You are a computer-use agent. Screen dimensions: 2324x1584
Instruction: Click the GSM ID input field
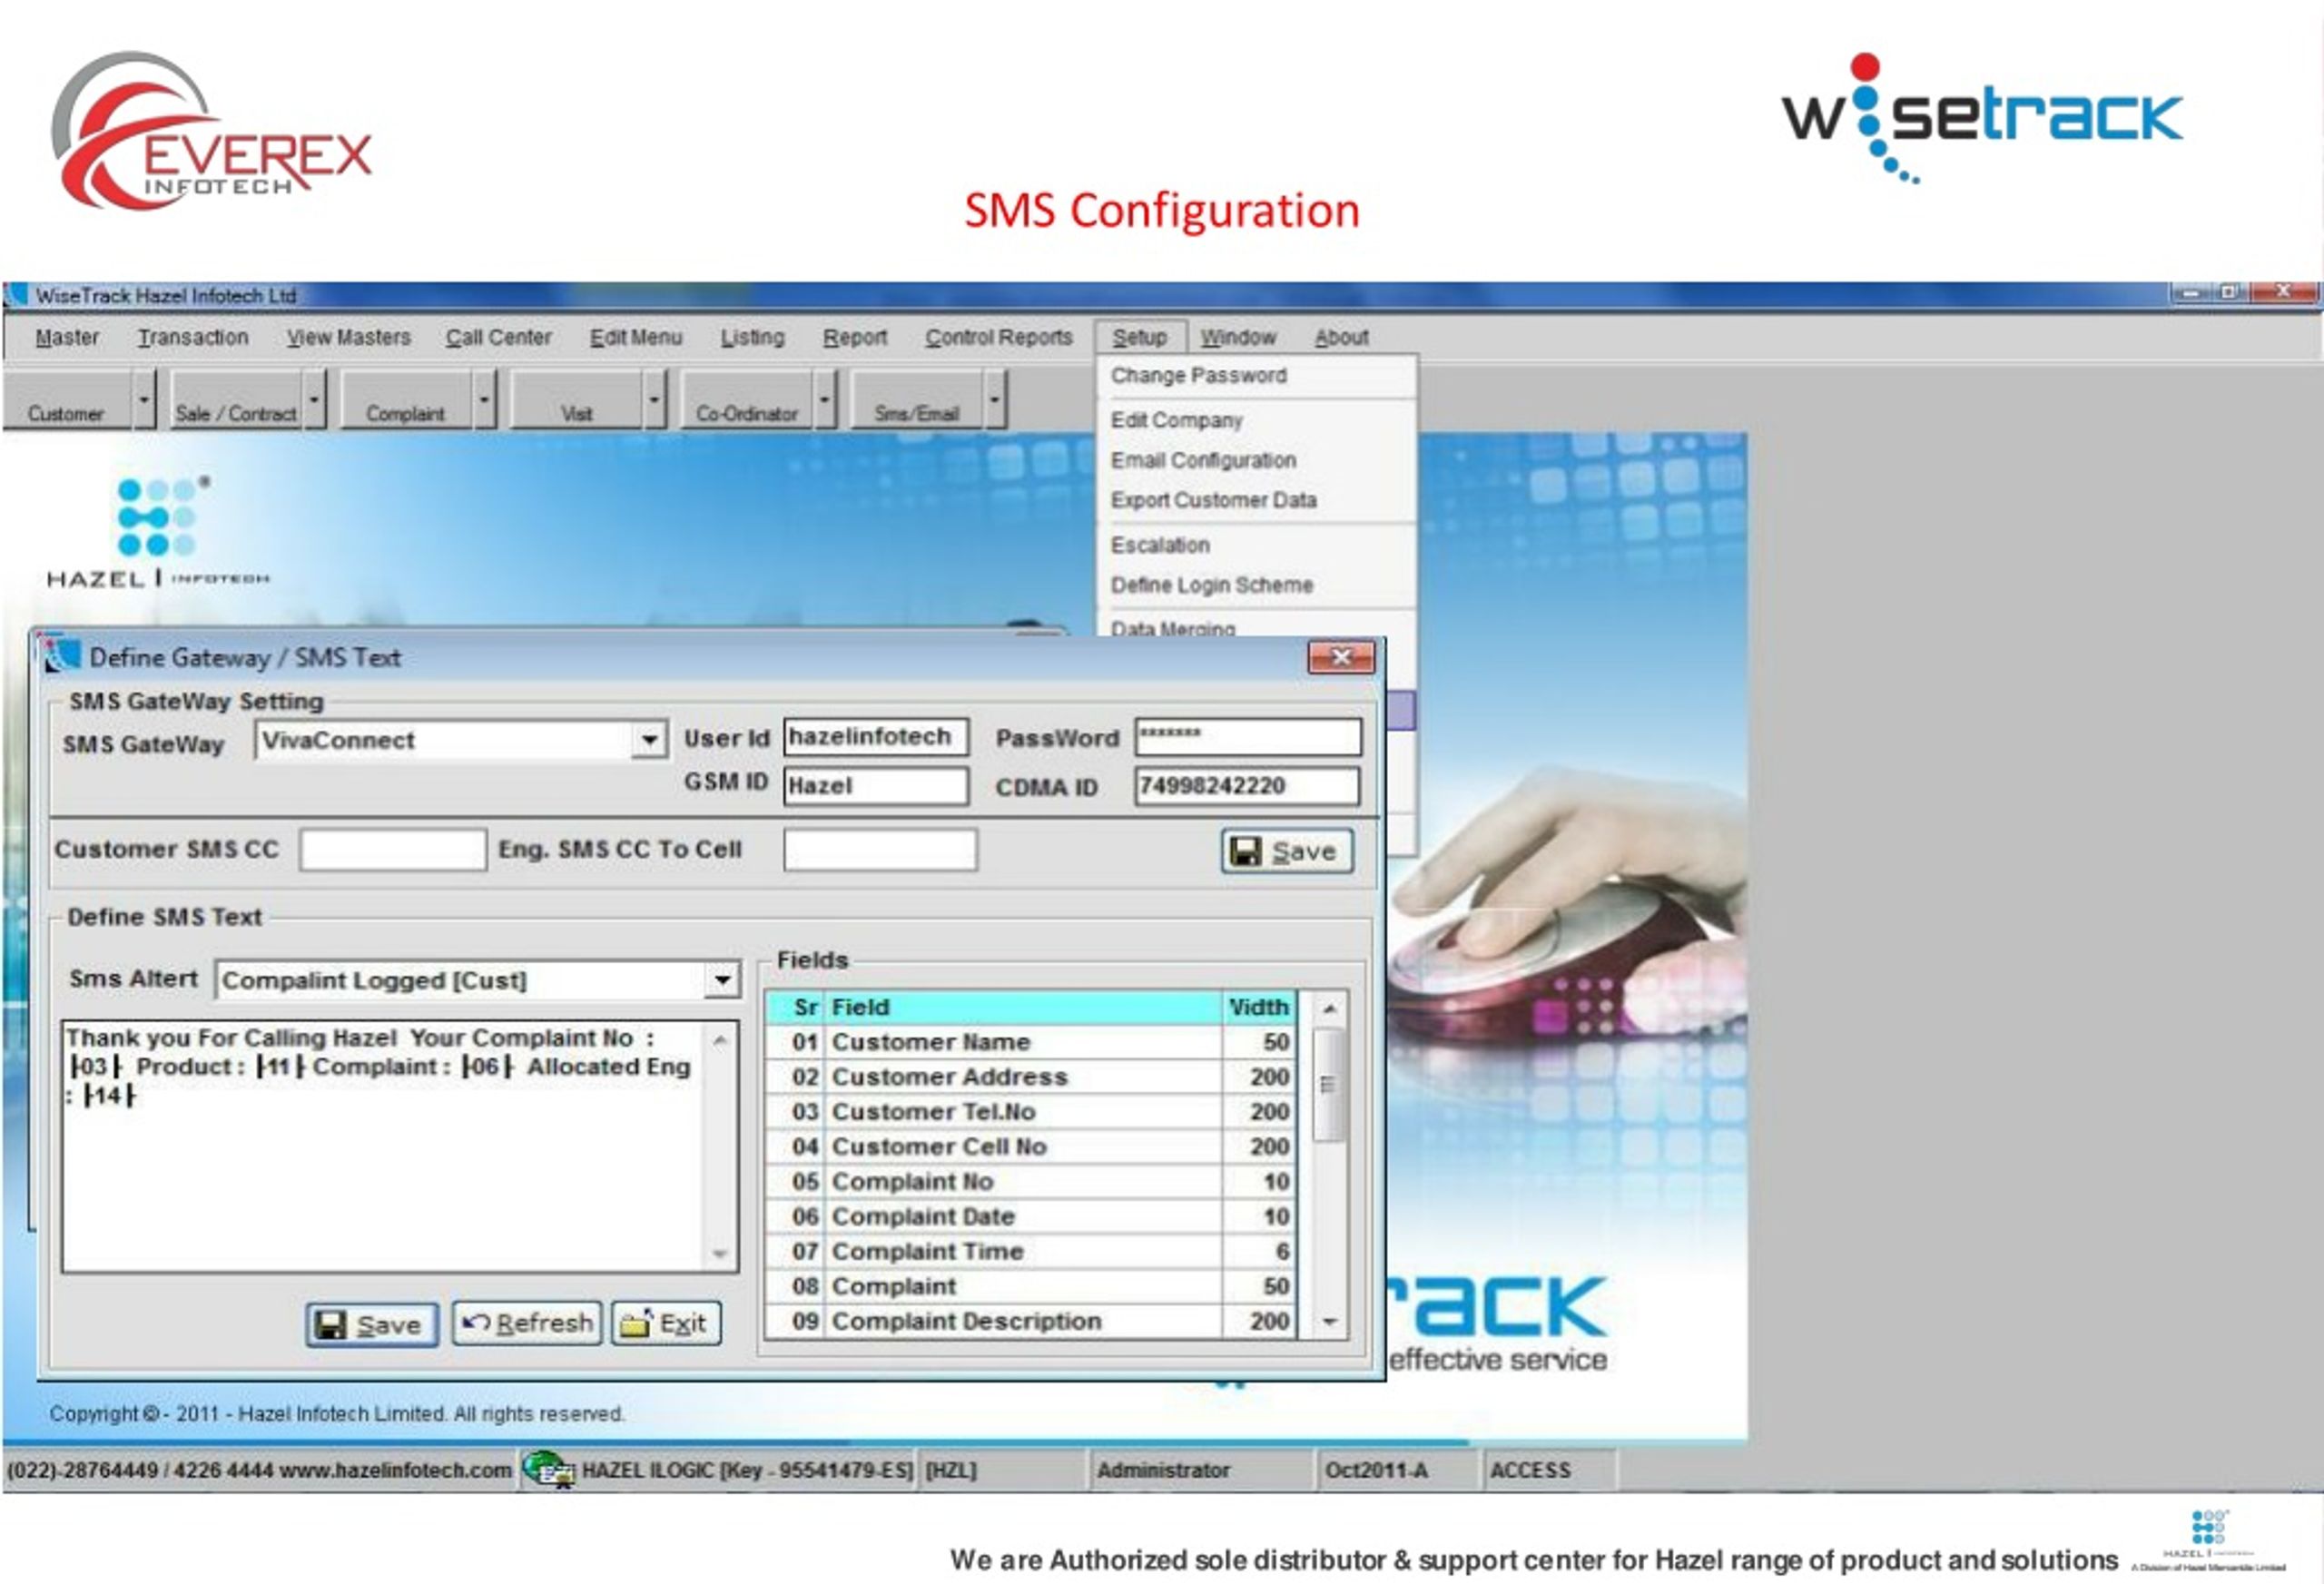click(876, 786)
